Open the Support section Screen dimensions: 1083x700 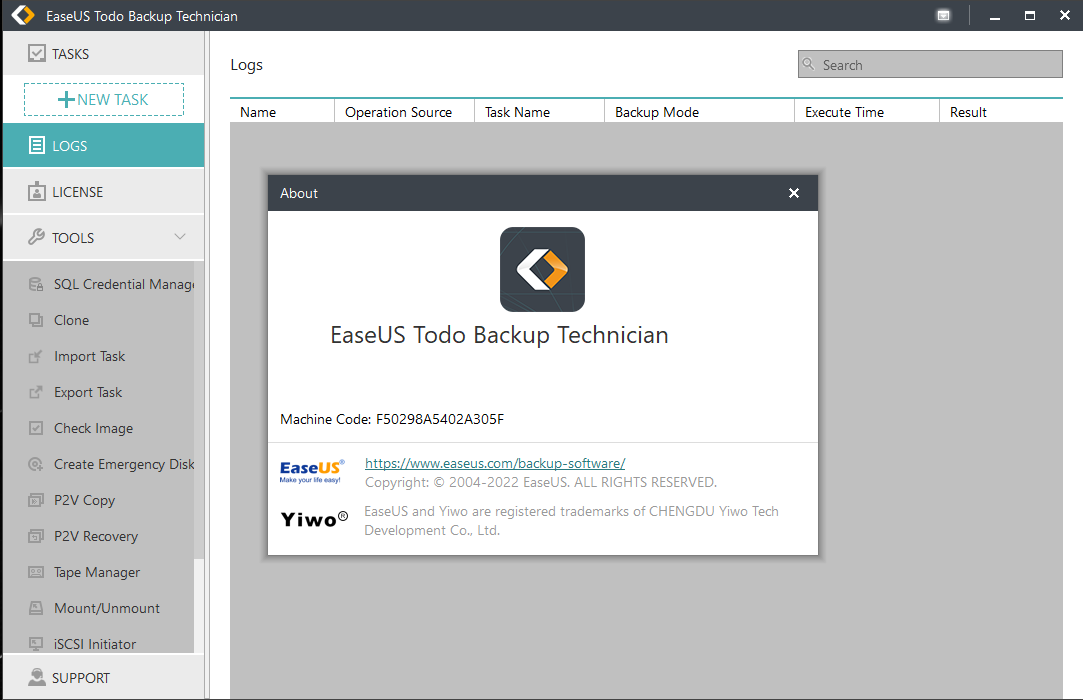pyautogui.click(x=104, y=677)
